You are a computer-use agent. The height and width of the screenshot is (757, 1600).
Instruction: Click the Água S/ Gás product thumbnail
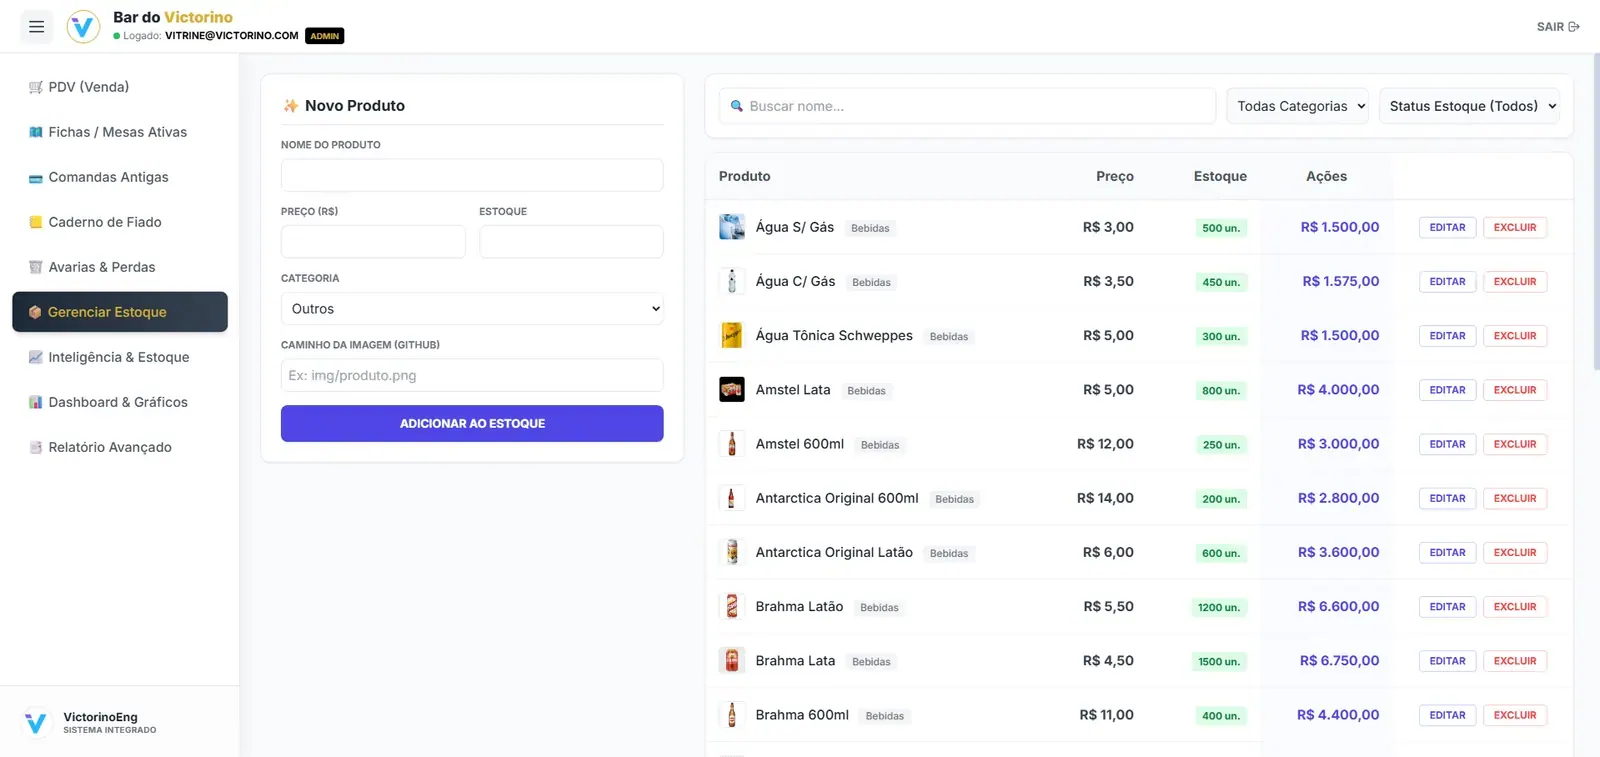(732, 227)
